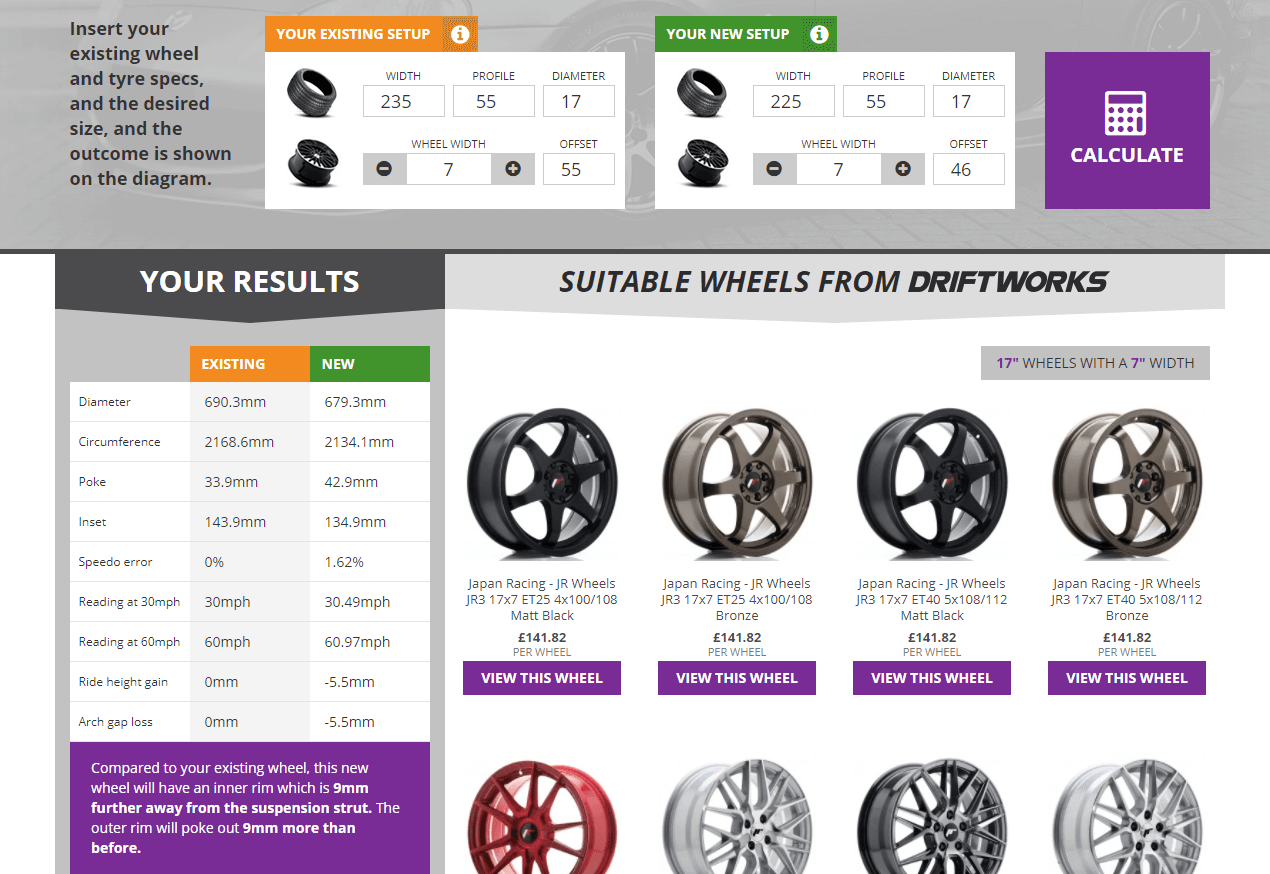This screenshot has height=874, width=1270.
Task: Click the Suitable Wheels from Driftworks heading
Action: tap(833, 282)
